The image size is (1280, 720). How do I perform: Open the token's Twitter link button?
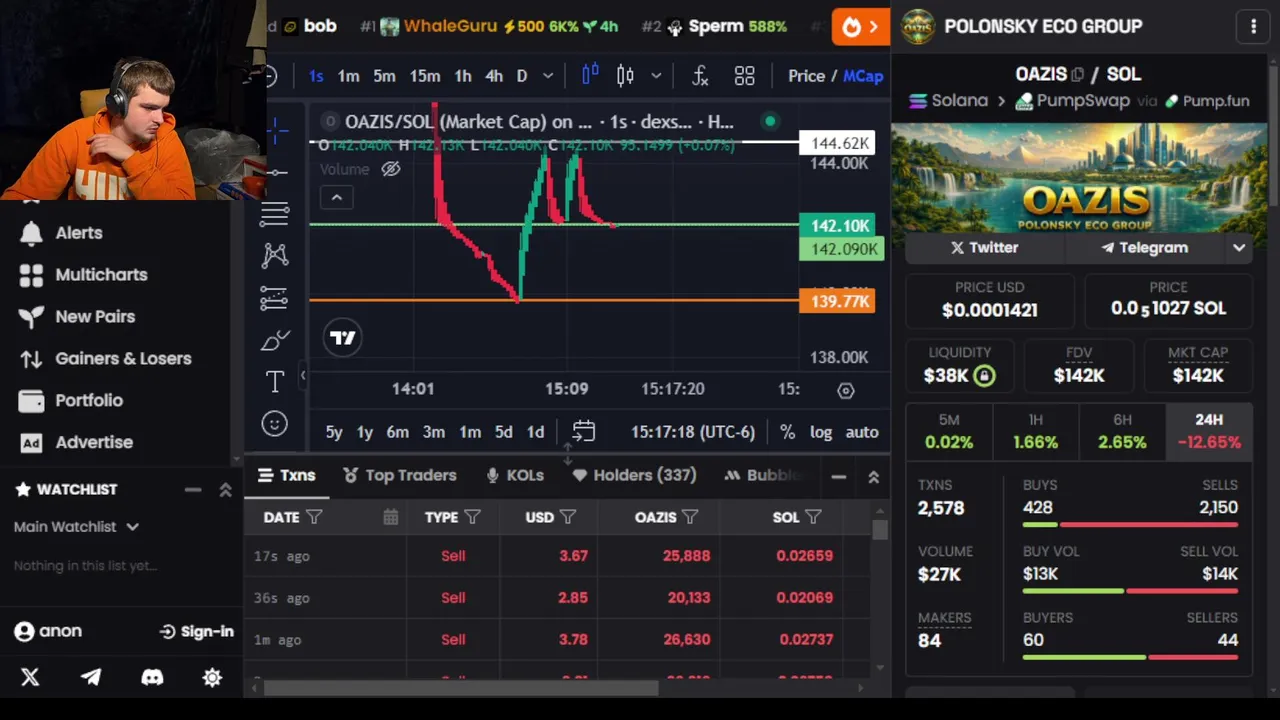tap(984, 248)
